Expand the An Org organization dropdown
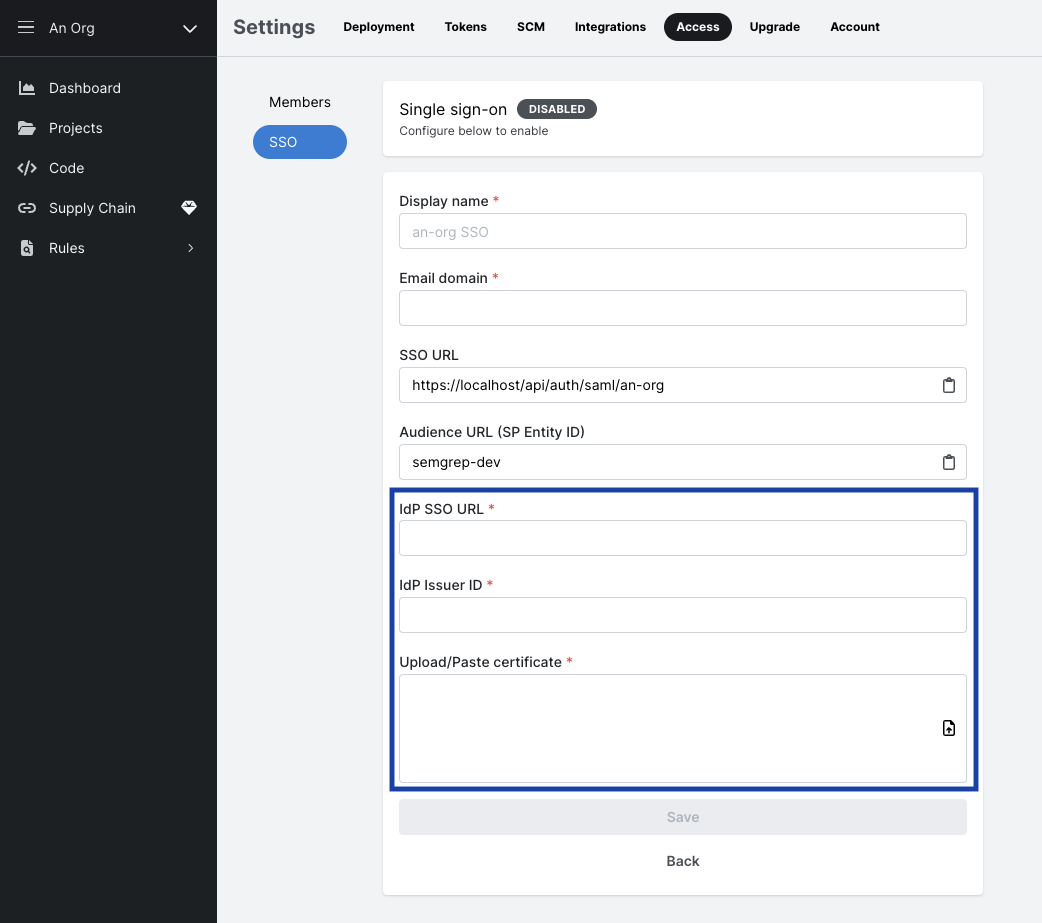This screenshot has width=1042, height=923. [189, 29]
